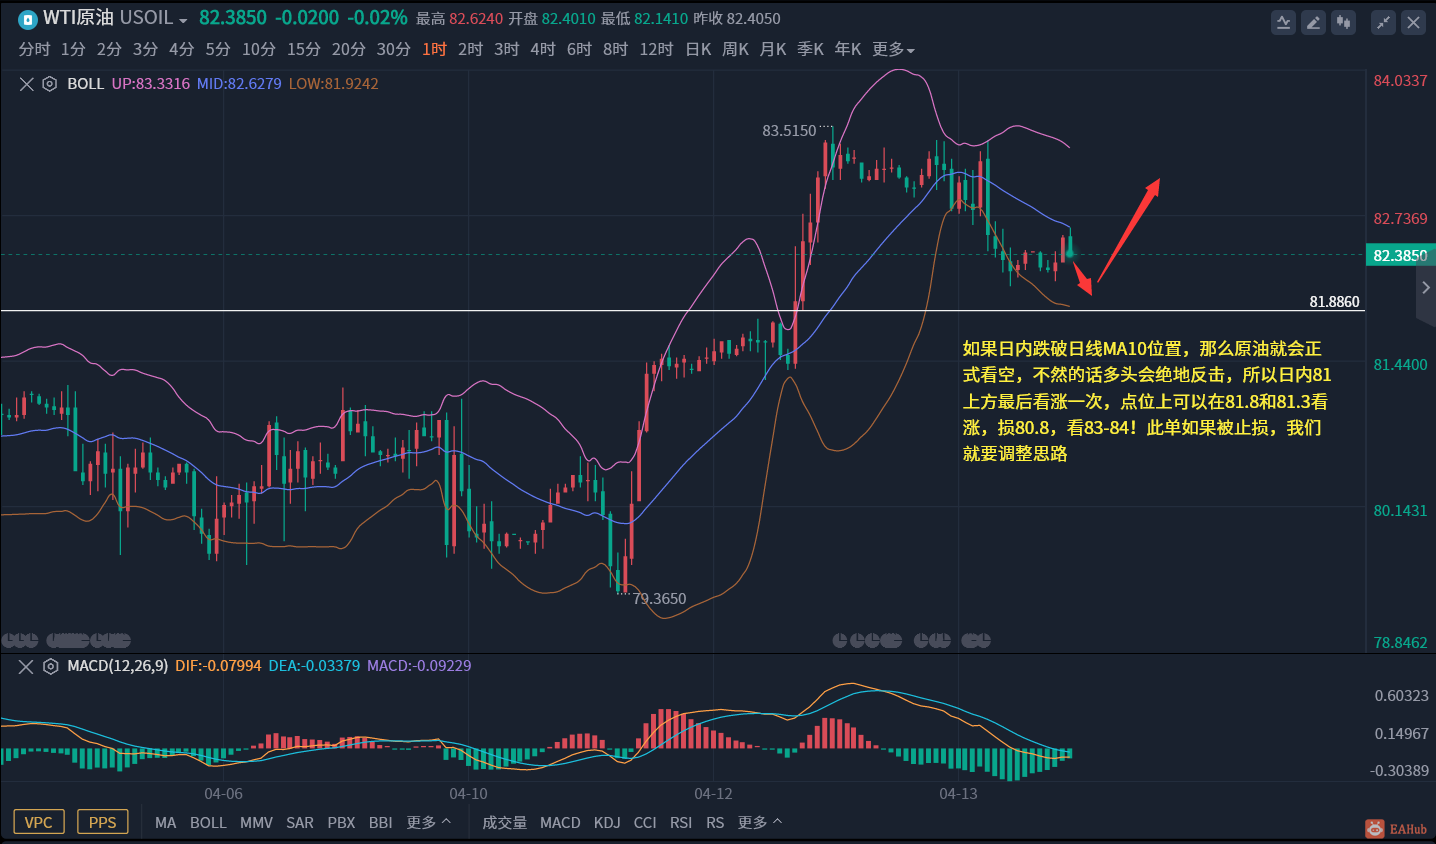Expand the 更多 sub-indicators list
This screenshot has width=1436, height=844.
coord(759,822)
